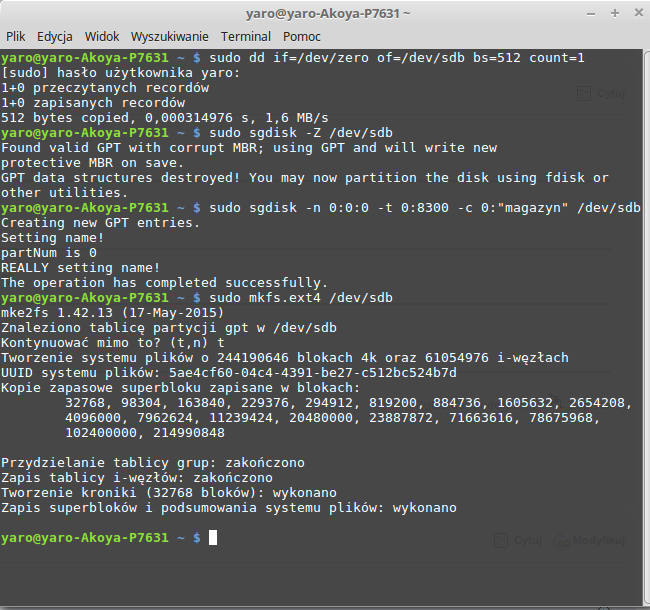Click the superblock number 32768

tap(85, 402)
